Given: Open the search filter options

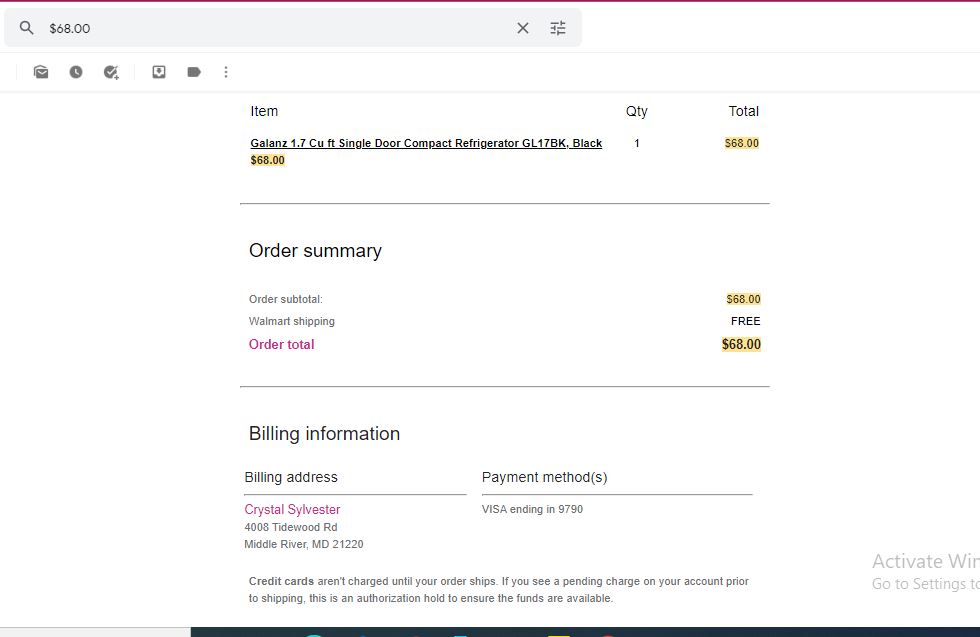Looking at the screenshot, I should click(x=558, y=28).
